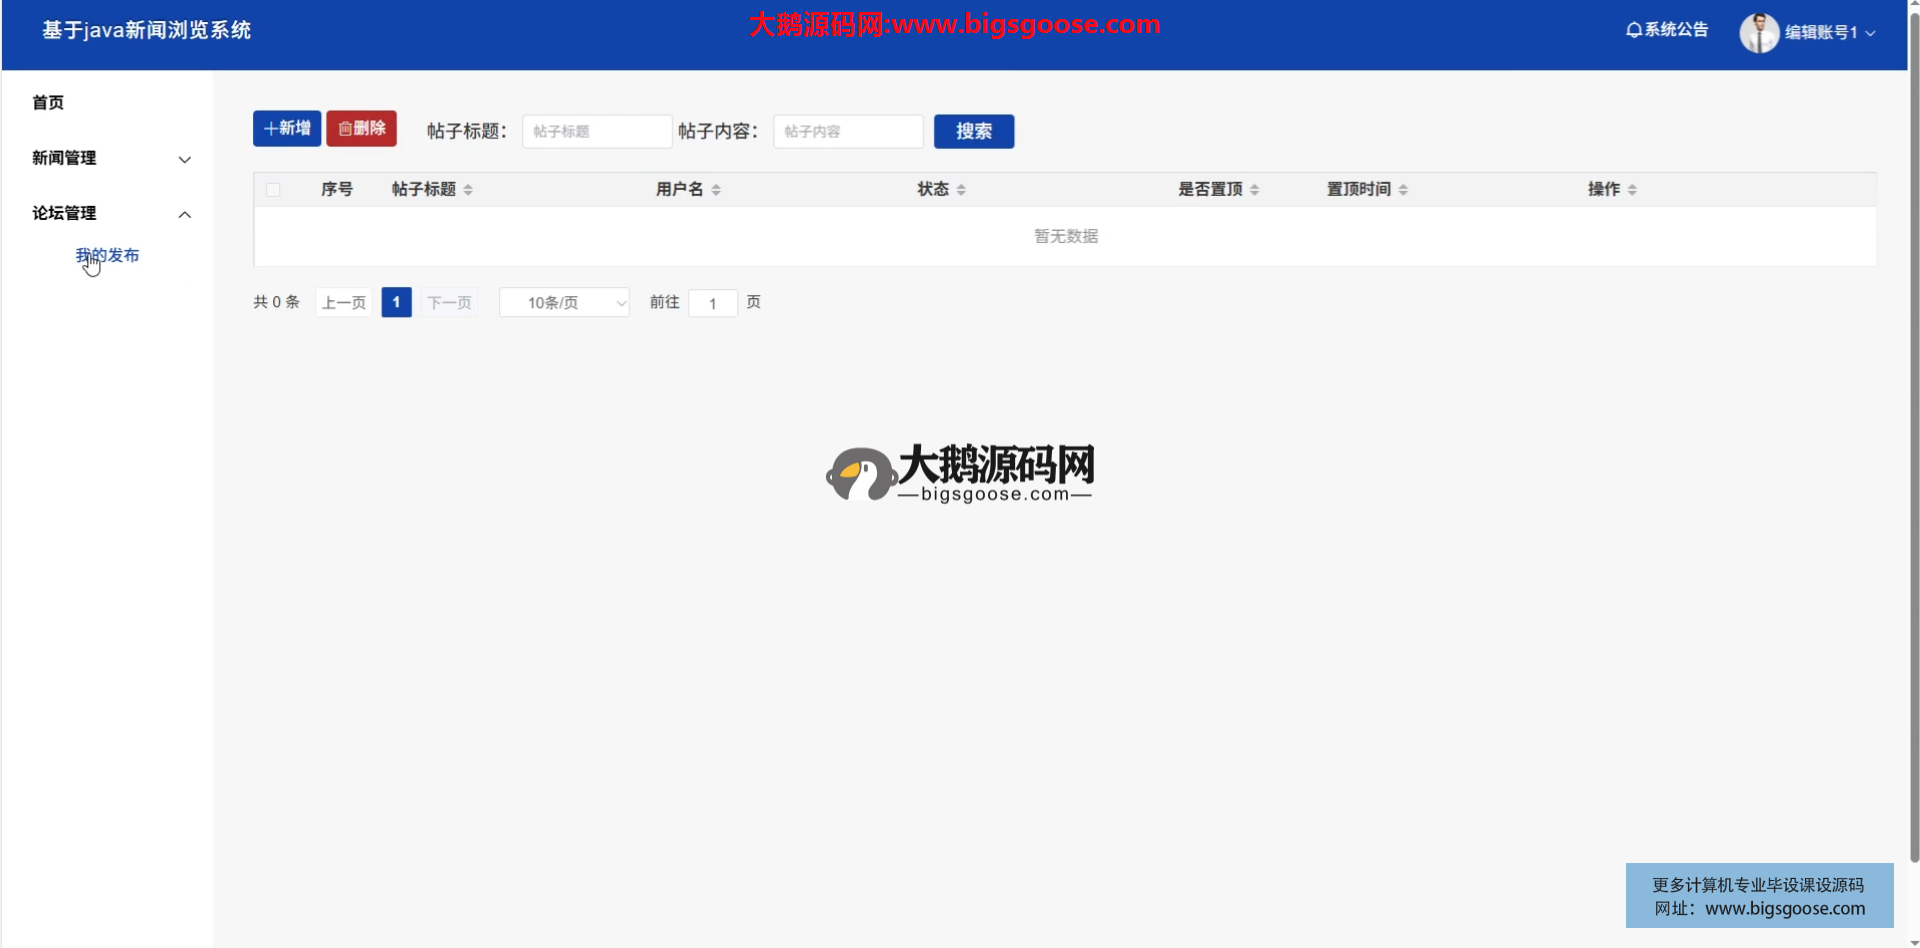Click the user avatar picture
Viewport: 1920px width, 948px height.
pos(1759,32)
